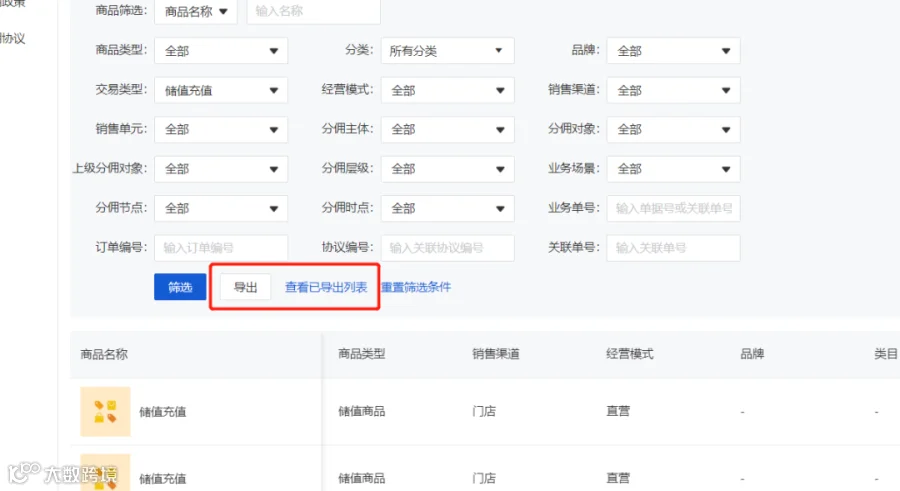
Task: Focus the 关联单号 input field
Action: tap(673, 248)
